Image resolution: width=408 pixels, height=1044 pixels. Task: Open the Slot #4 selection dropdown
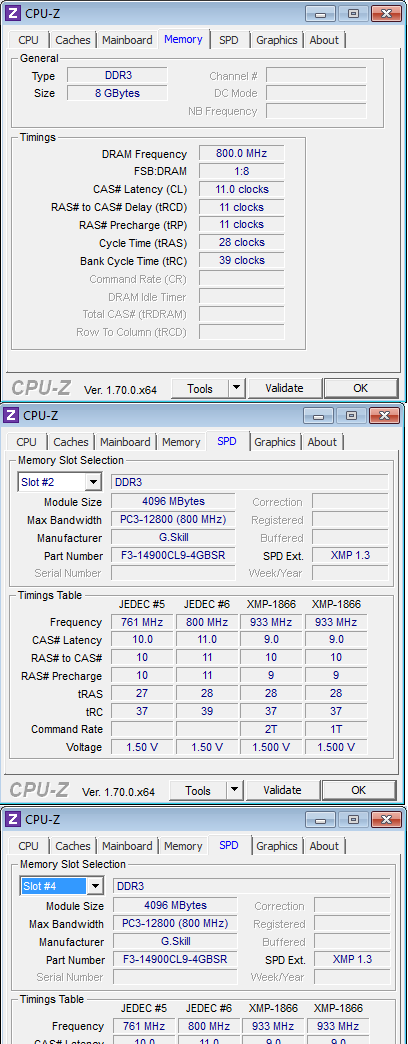95,886
